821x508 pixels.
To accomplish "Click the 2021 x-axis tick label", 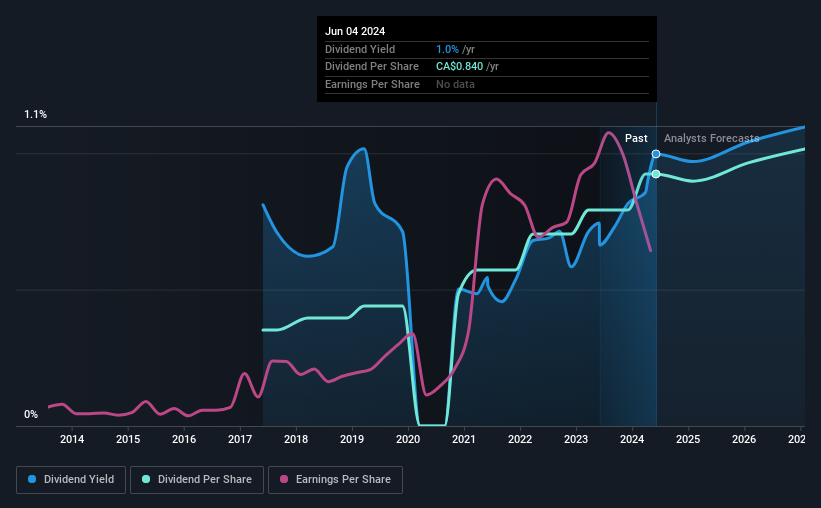I will click(464, 439).
